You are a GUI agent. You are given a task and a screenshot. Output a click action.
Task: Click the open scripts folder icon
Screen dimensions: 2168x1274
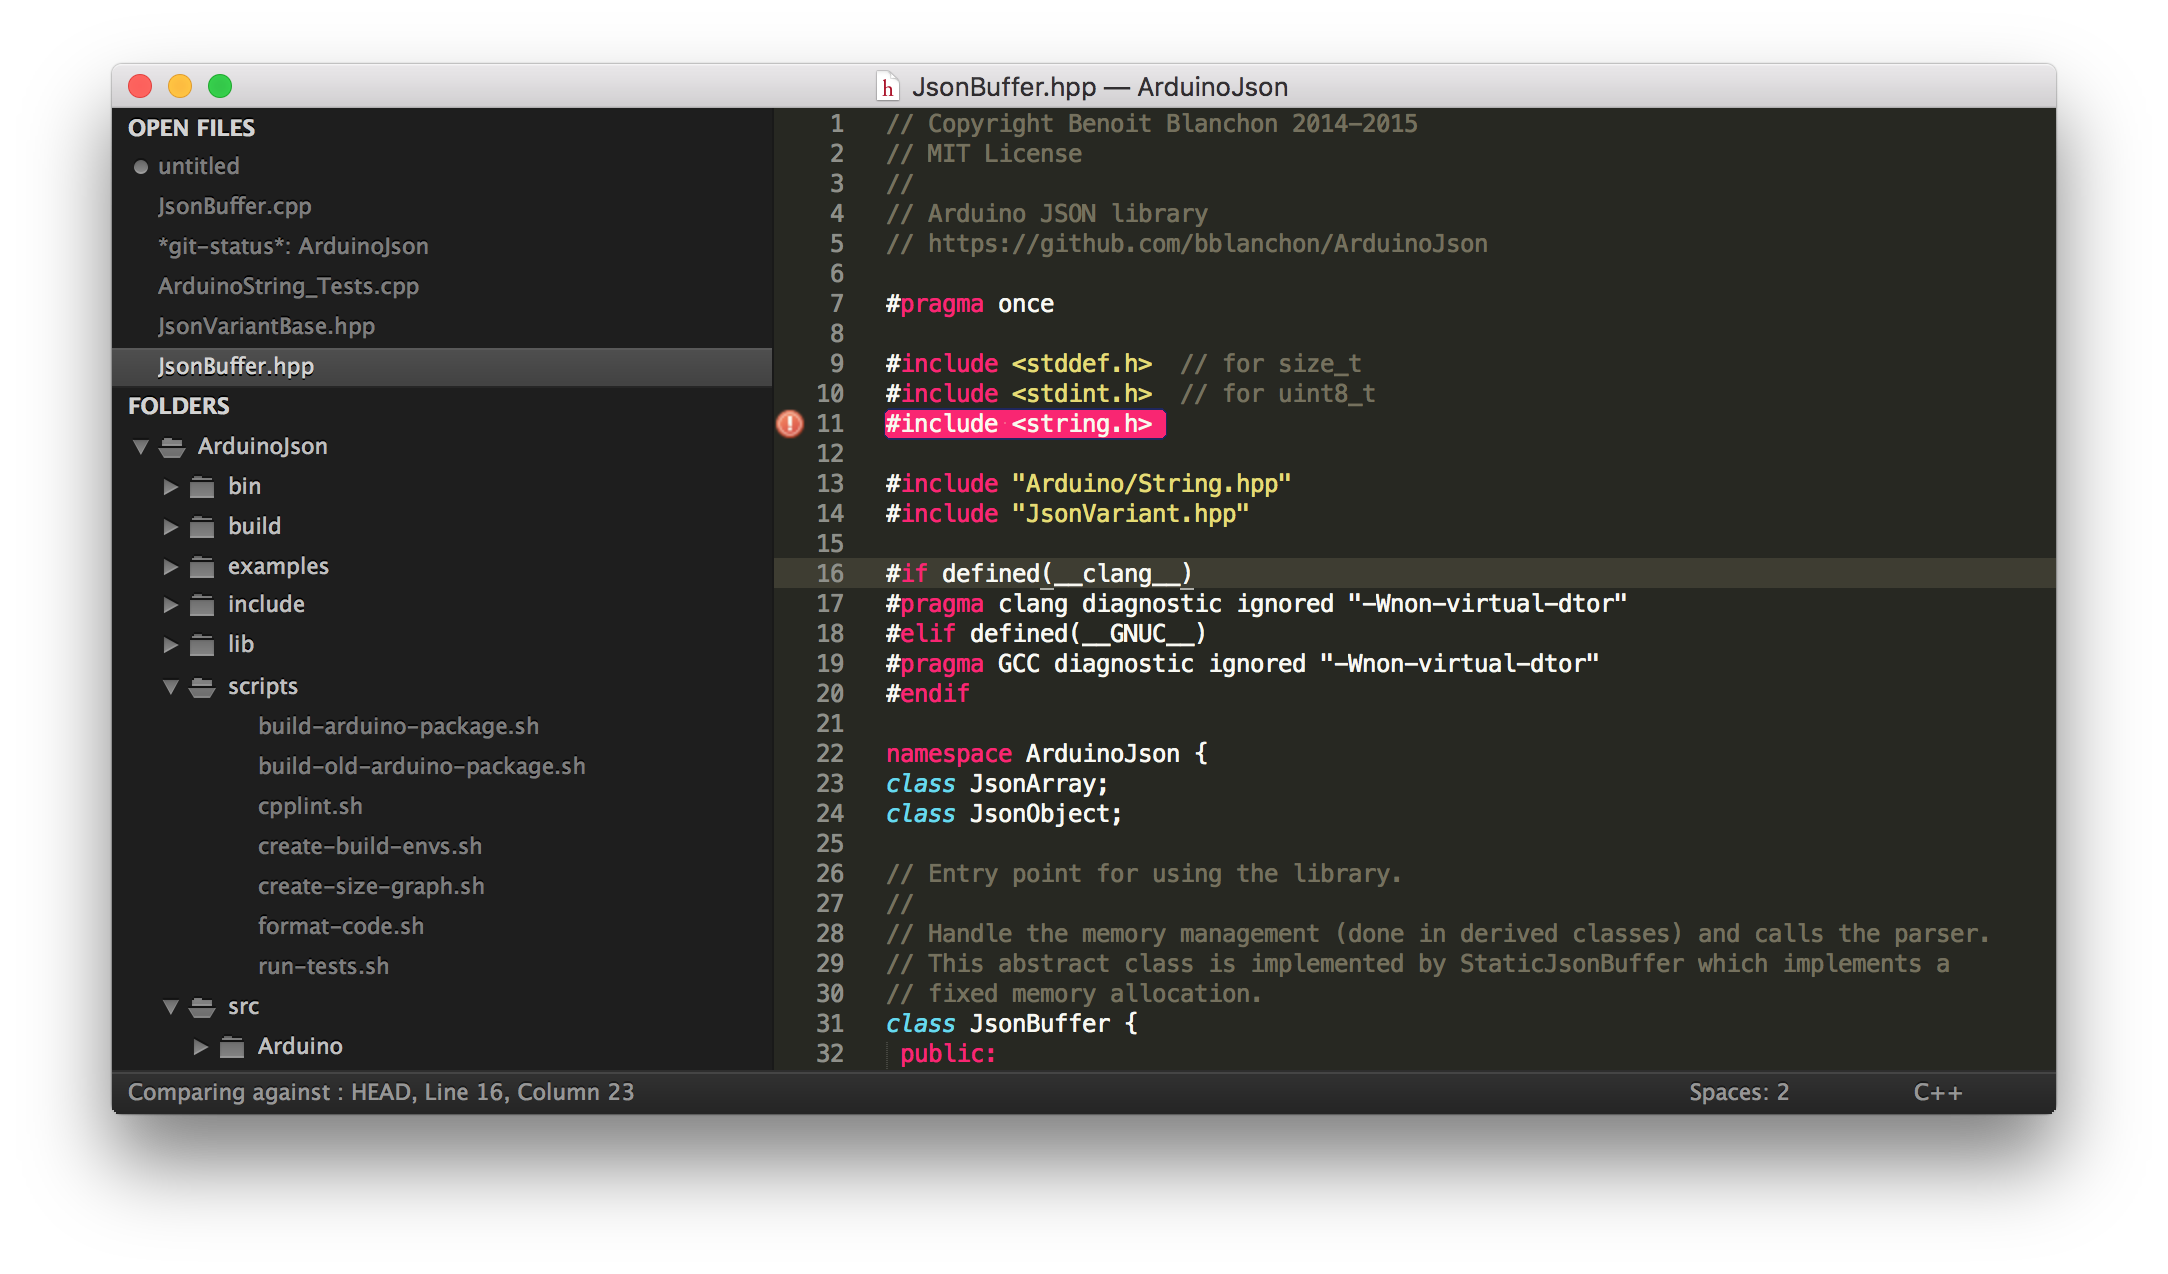point(203,687)
